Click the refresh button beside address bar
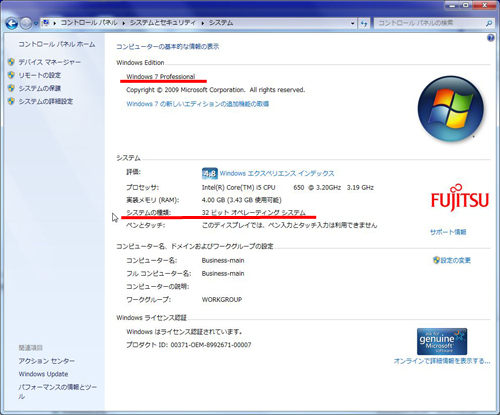The height and width of the screenshot is (415, 500). tap(364, 23)
